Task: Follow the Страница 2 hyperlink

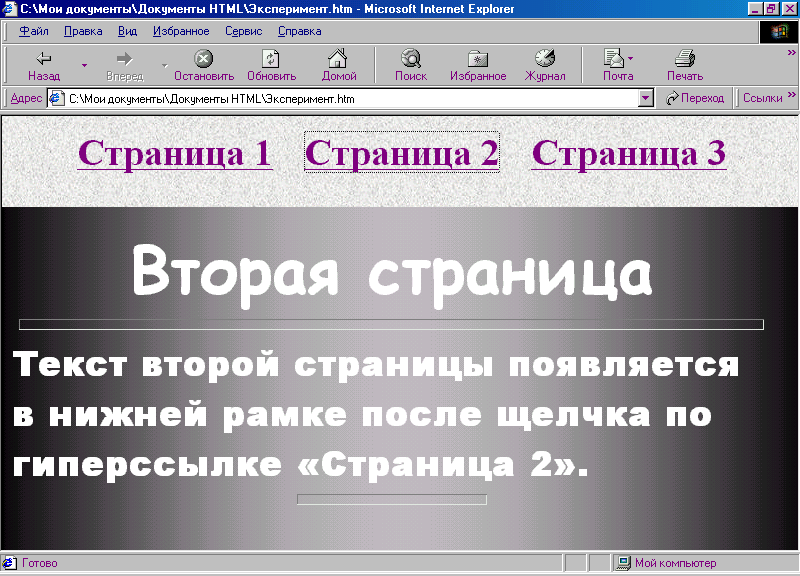Action: pos(402,153)
